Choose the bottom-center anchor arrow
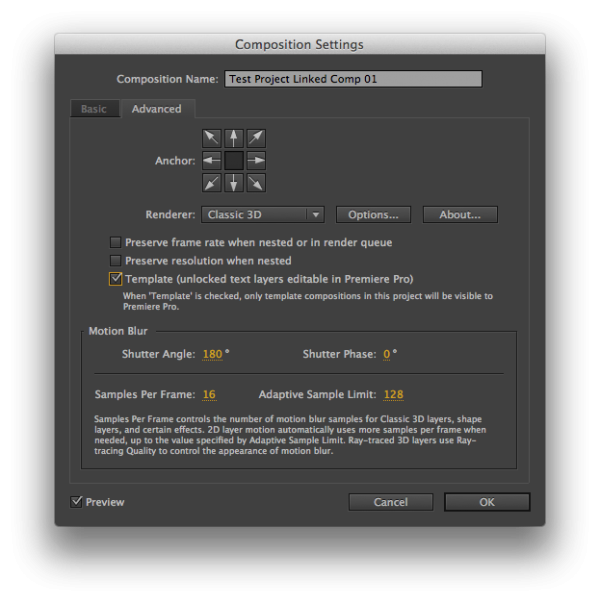 click(234, 182)
